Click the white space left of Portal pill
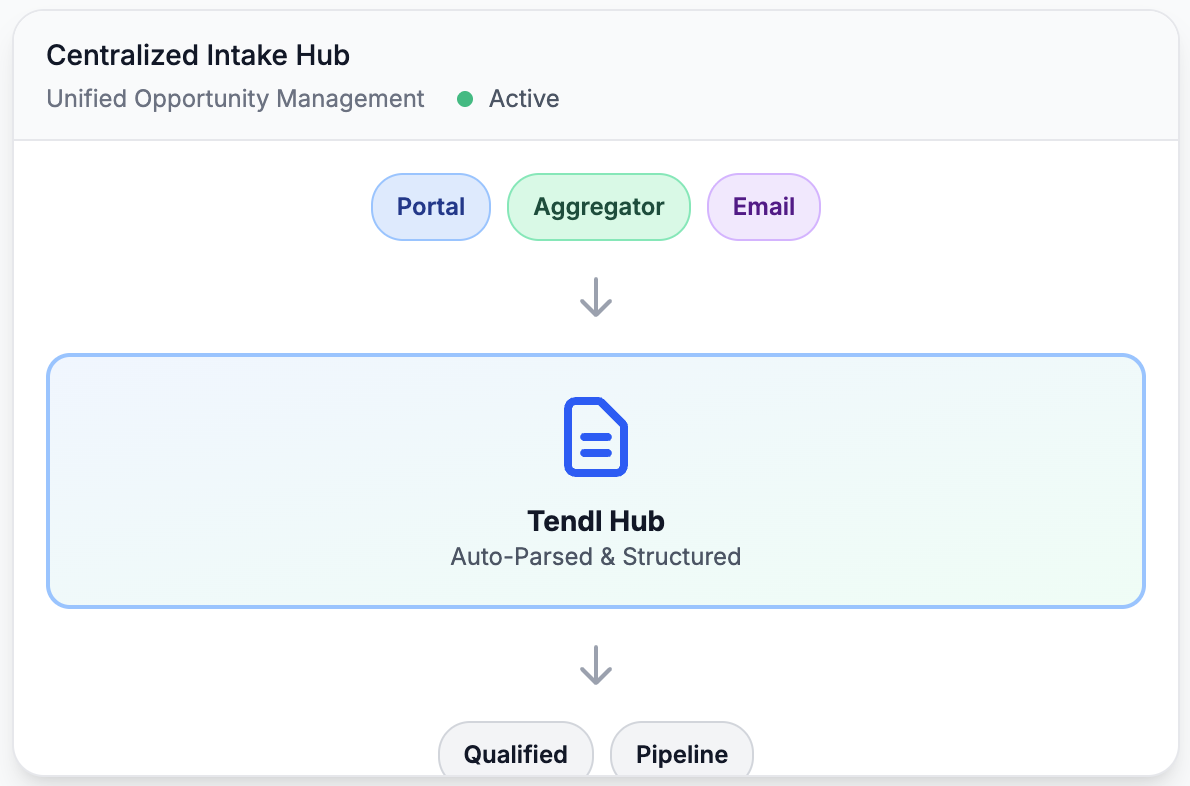Screen dimensions: 1190x786 click(197, 206)
